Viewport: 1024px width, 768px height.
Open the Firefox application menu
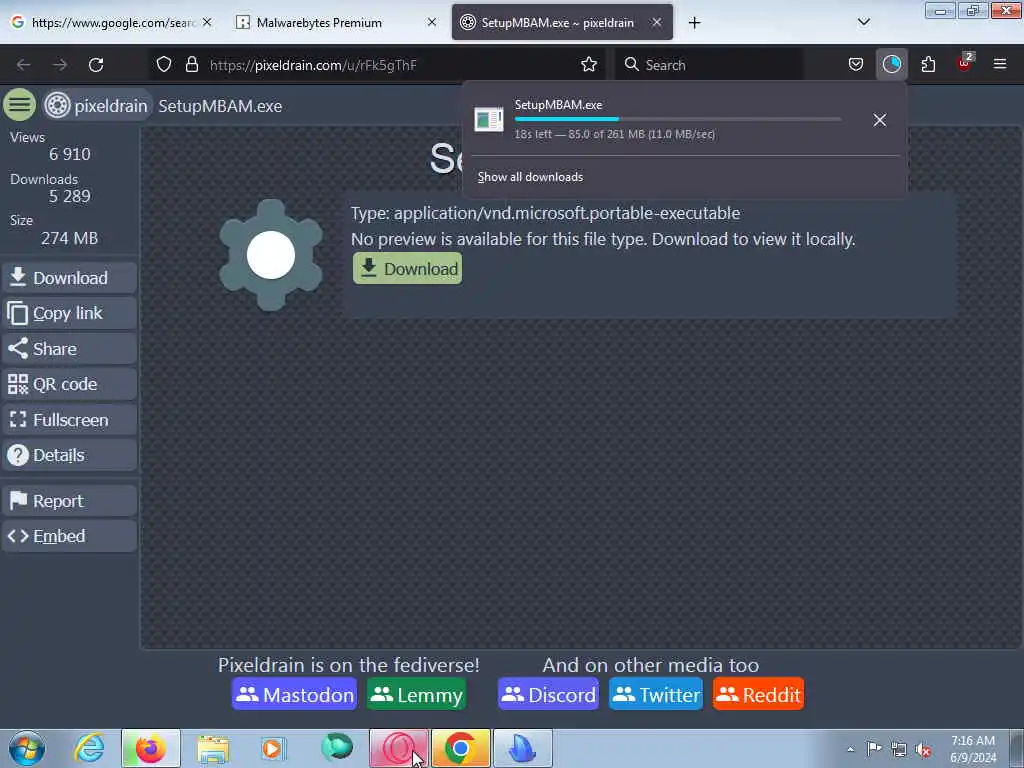[x=1000, y=64]
